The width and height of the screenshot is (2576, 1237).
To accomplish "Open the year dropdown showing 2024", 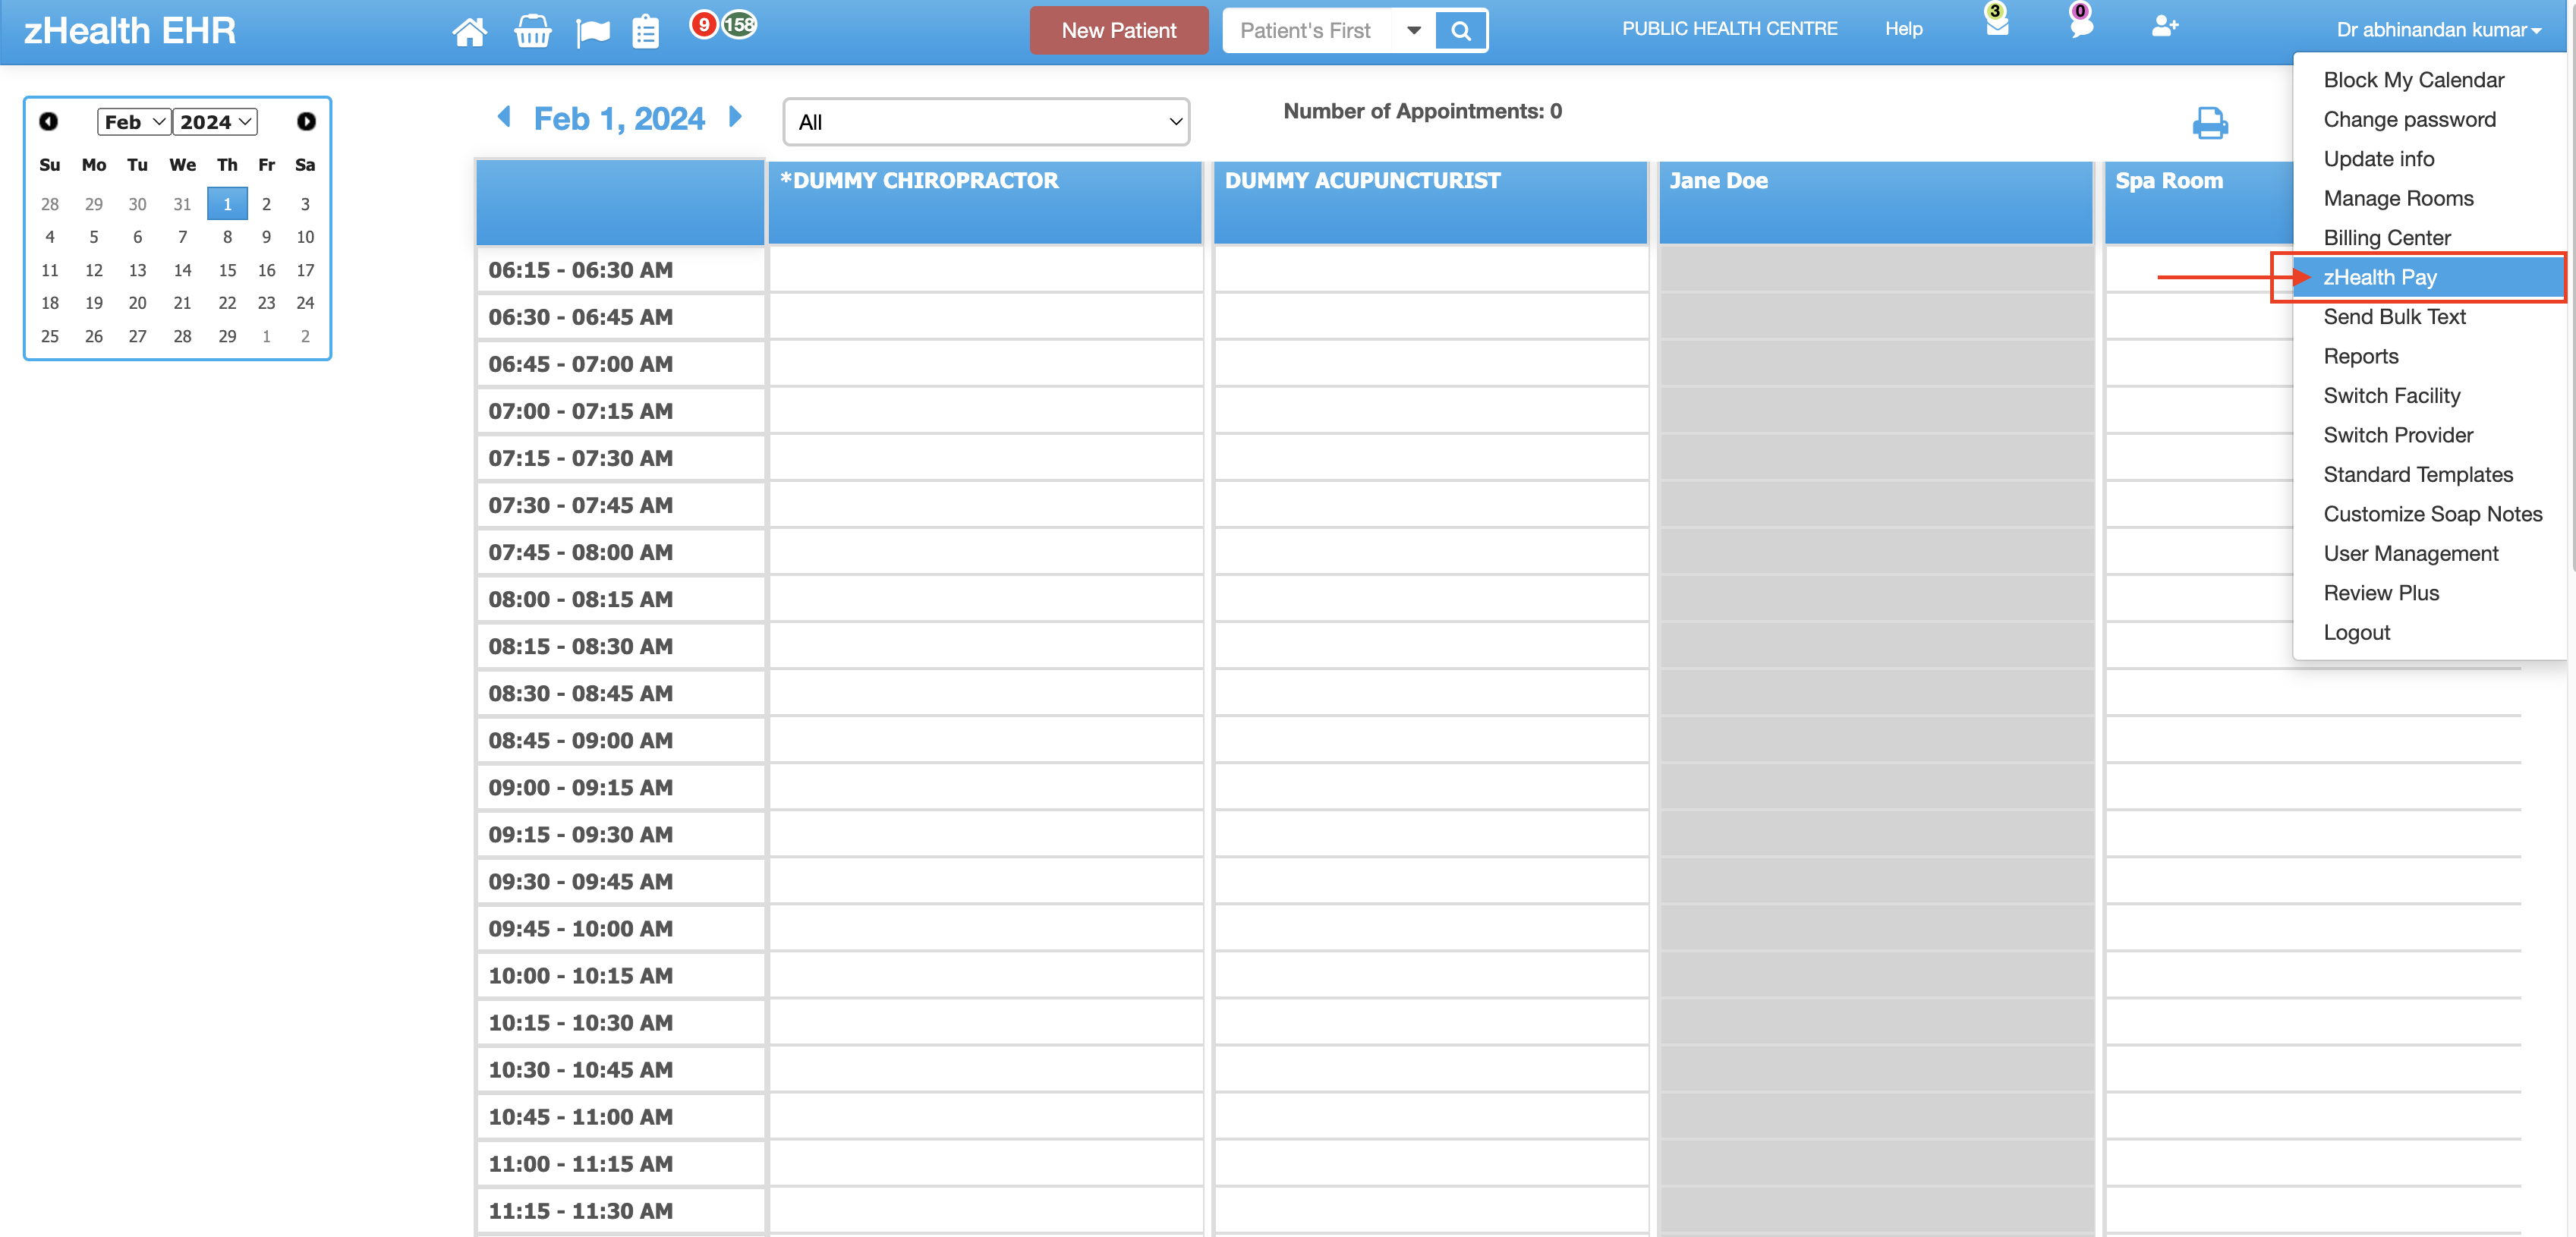I will [215, 122].
